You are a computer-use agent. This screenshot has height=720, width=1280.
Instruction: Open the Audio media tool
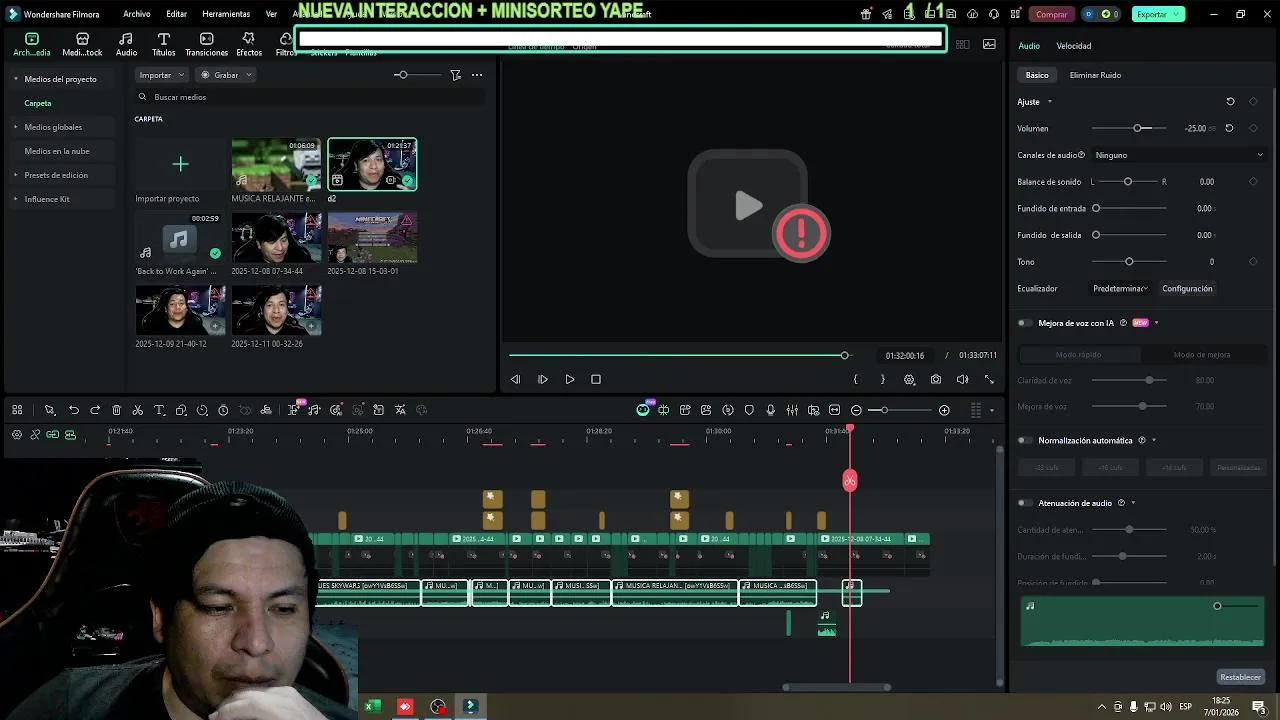[x=126, y=44]
